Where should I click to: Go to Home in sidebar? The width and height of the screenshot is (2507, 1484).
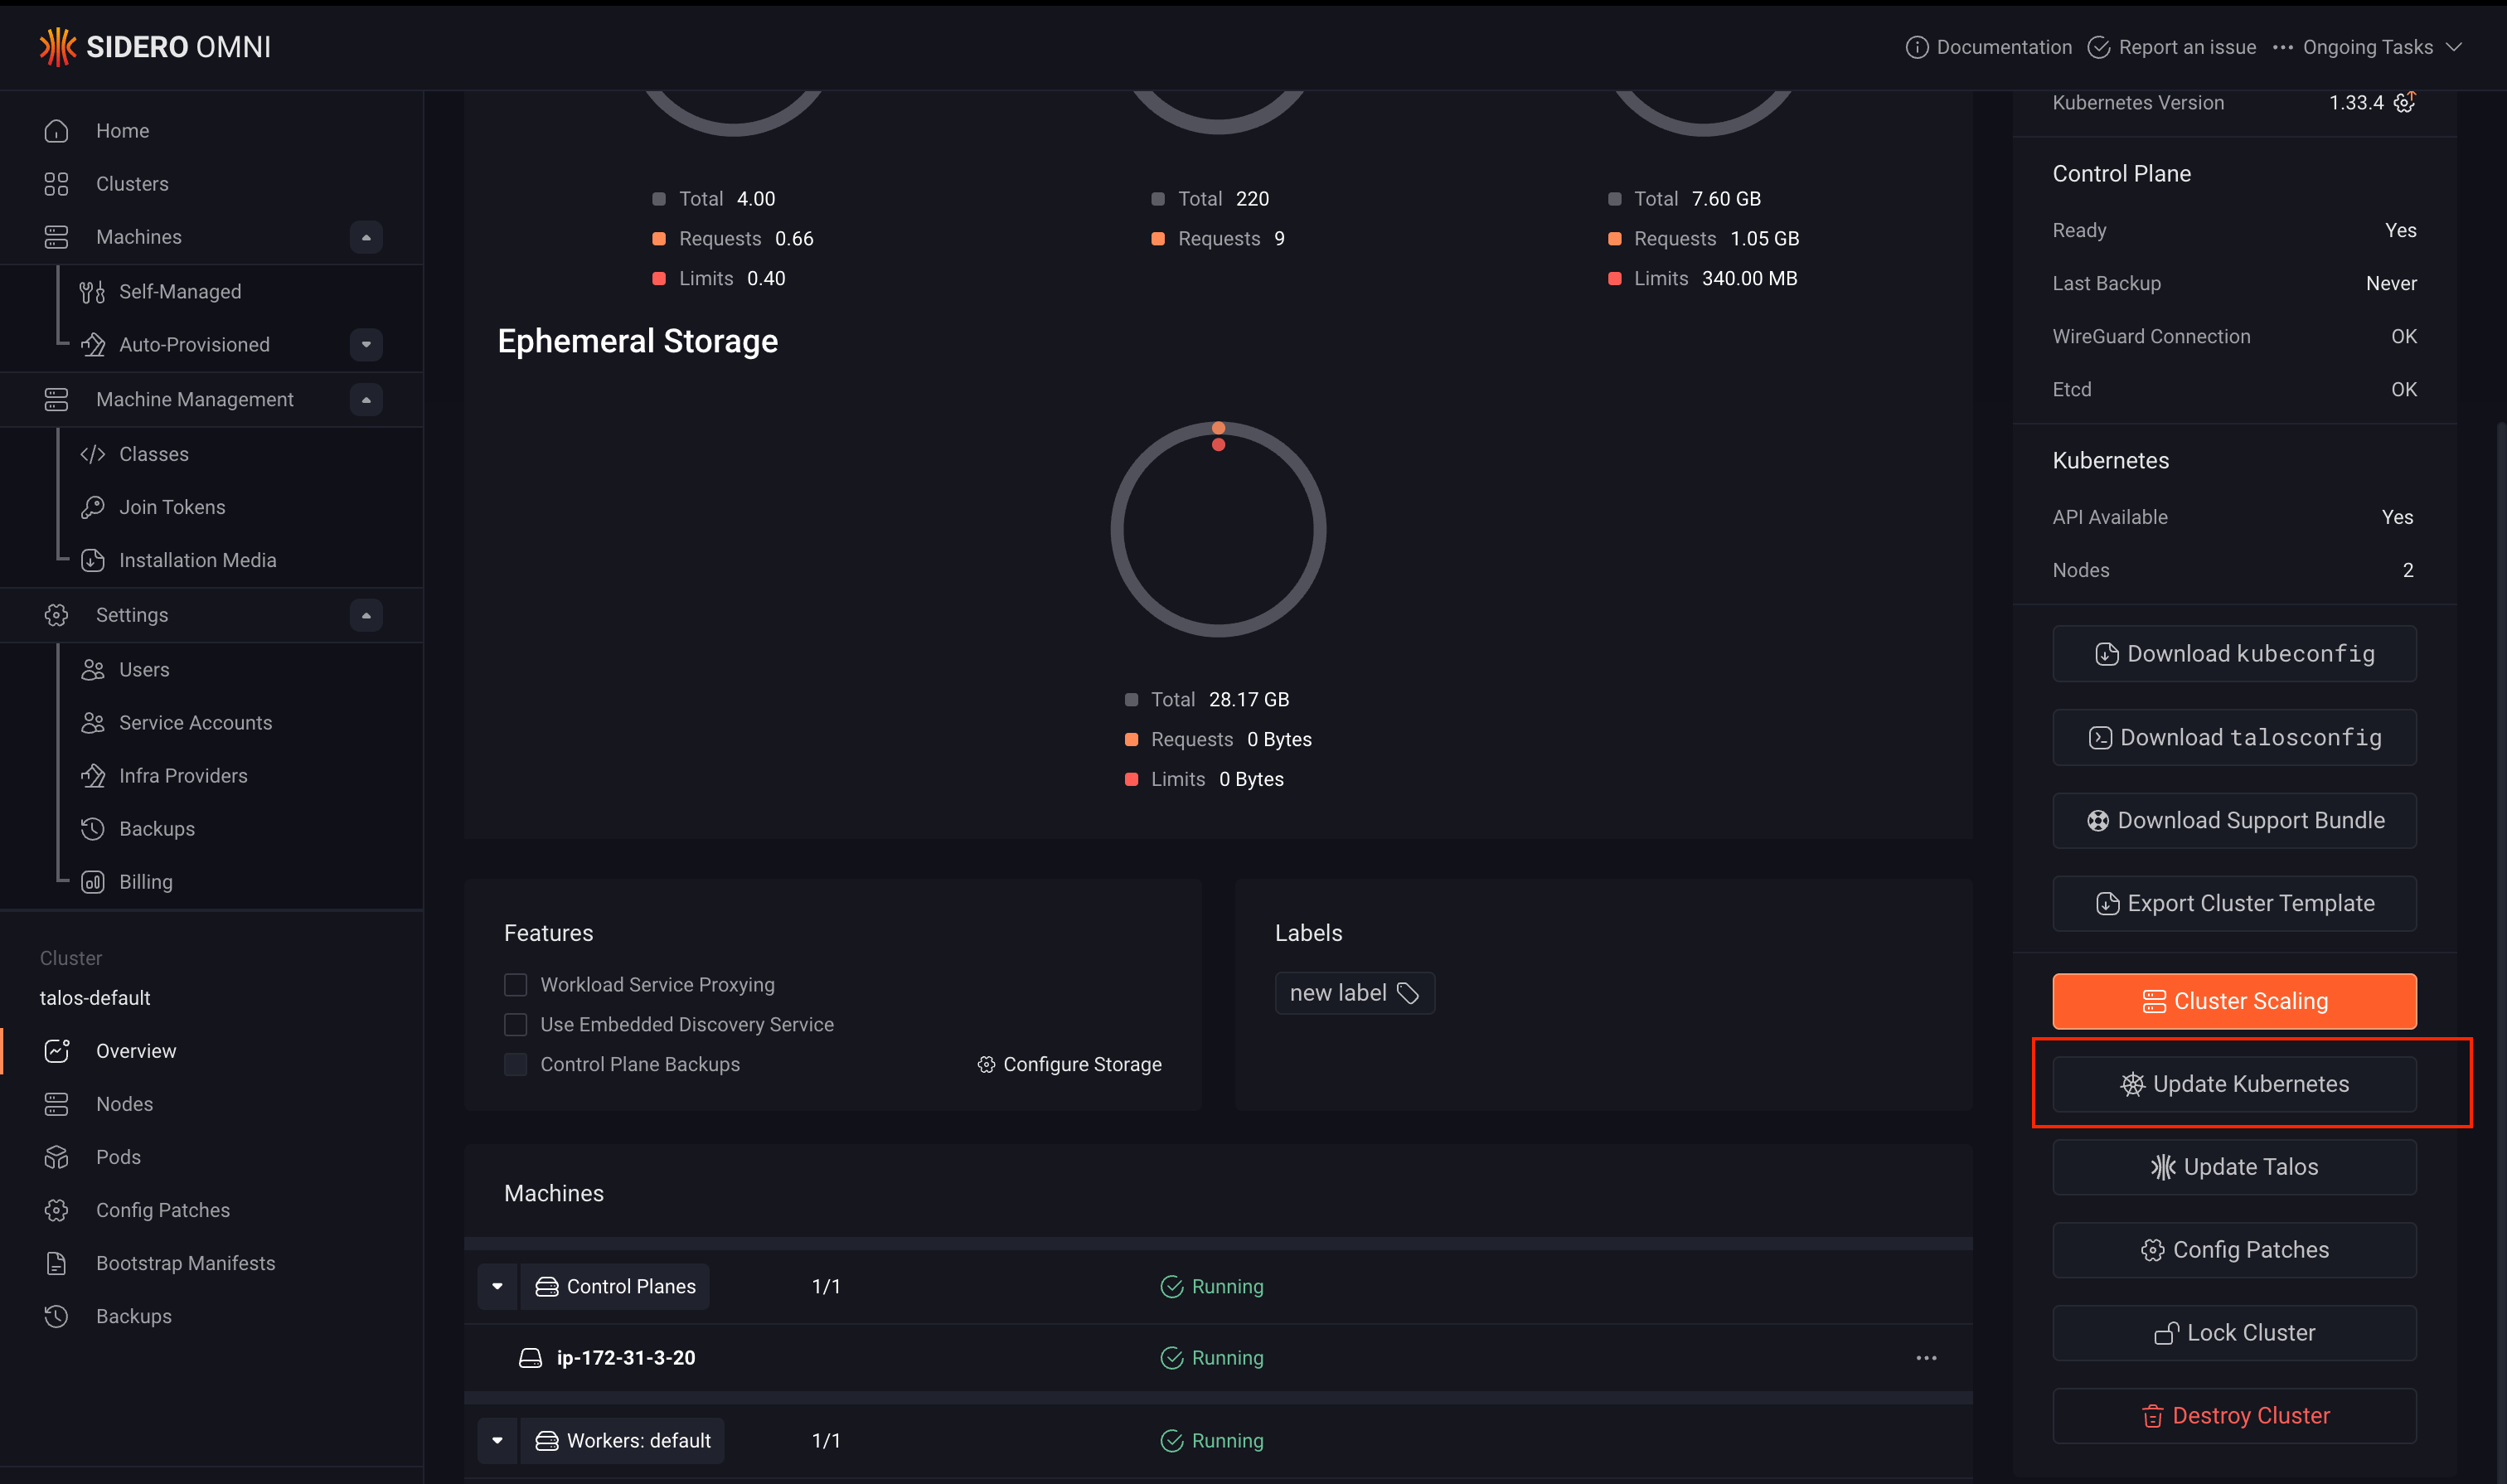pos(122,131)
